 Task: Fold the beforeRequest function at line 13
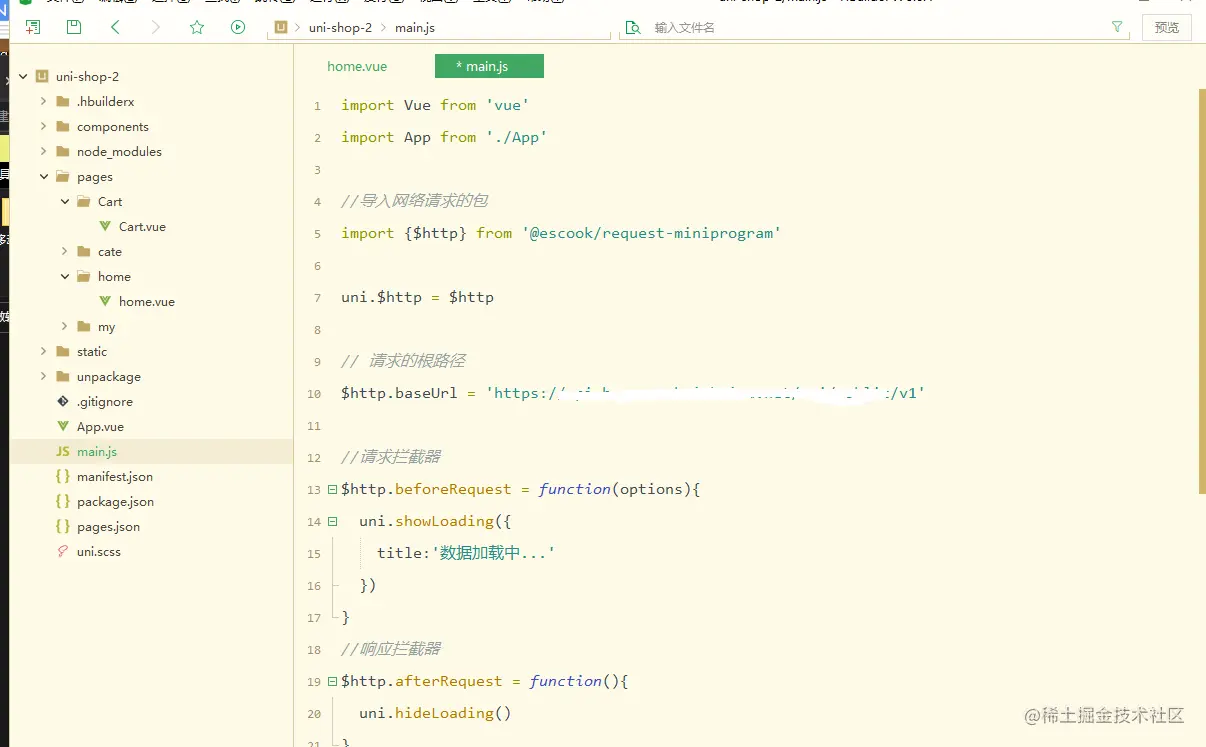coord(332,489)
